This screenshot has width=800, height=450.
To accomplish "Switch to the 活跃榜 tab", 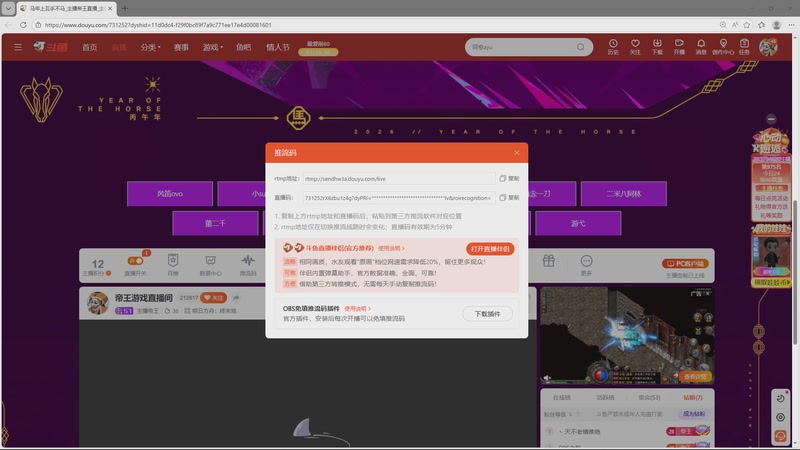I will pyautogui.click(x=605, y=397).
